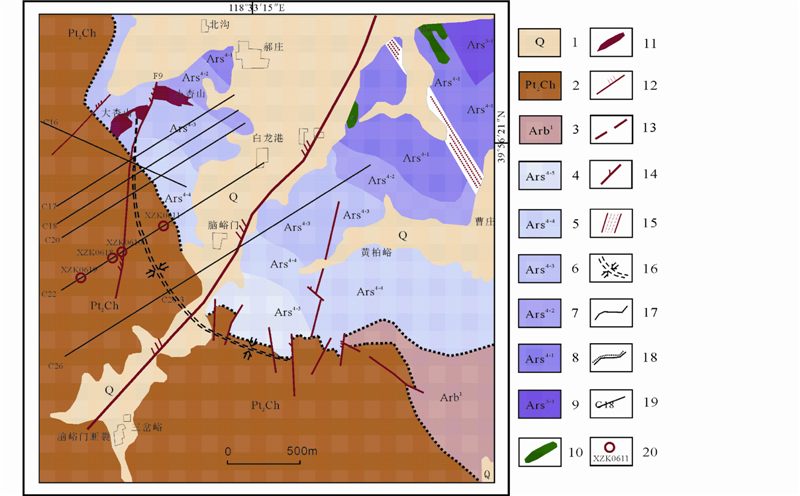This screenshot has height=496, width=800.
Task: Click the F9 fault label on map
Action: coord(157,76)
